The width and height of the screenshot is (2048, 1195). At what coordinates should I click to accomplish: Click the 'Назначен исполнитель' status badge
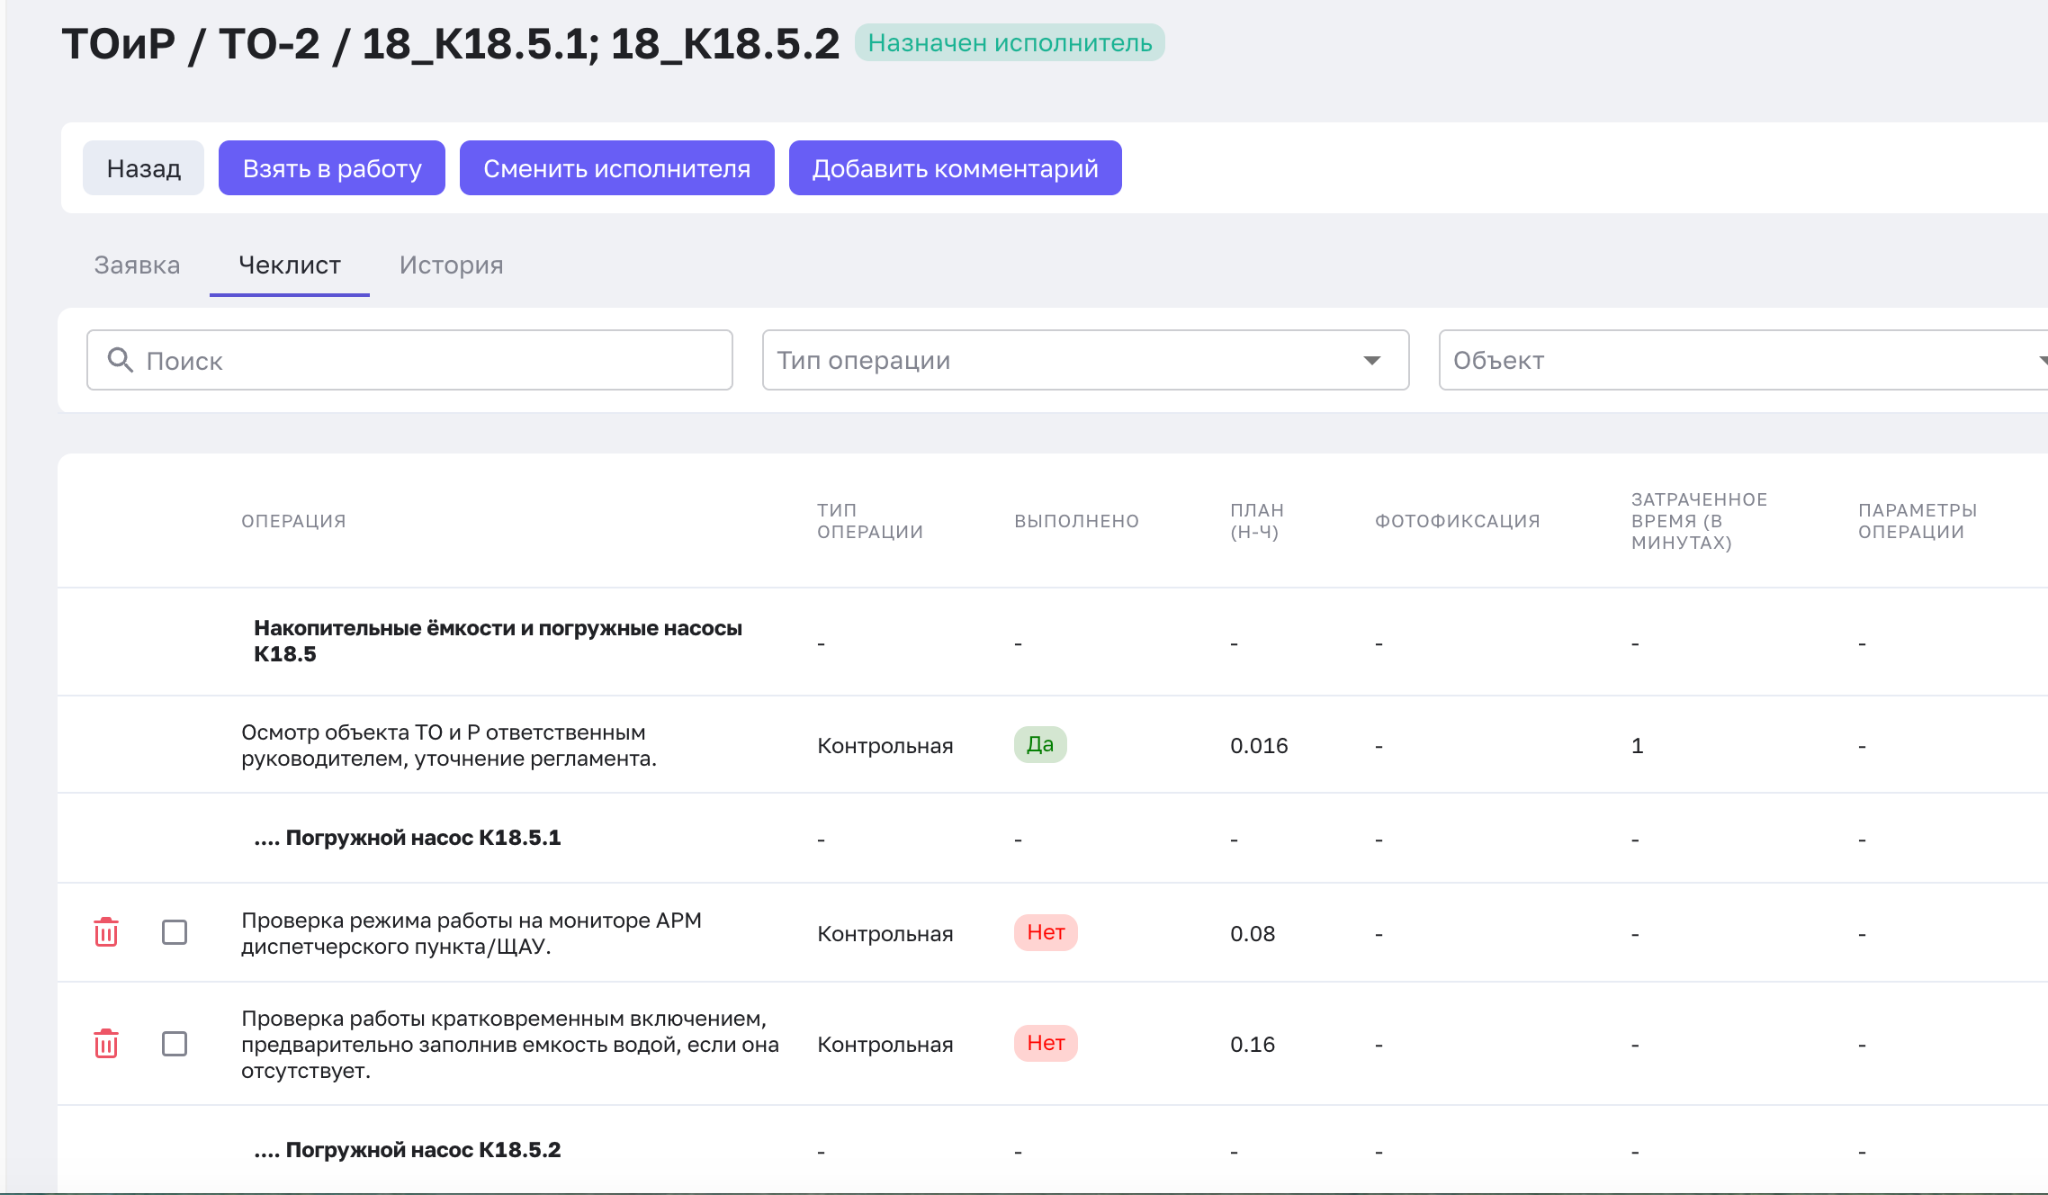(x=1010, y=43)
